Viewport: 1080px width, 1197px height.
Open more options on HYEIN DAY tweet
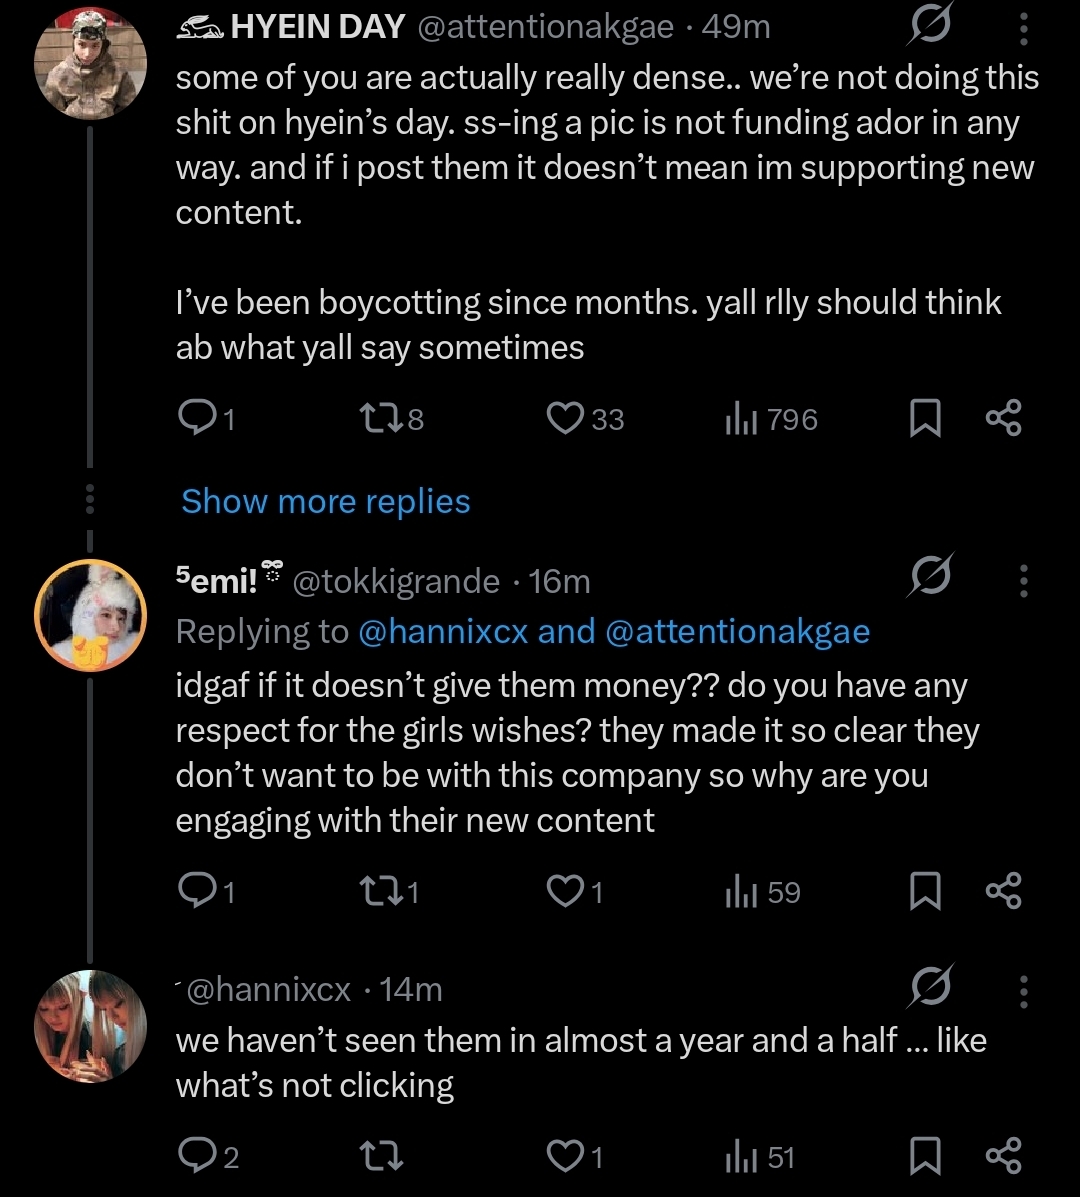[x=1023, y=29]
